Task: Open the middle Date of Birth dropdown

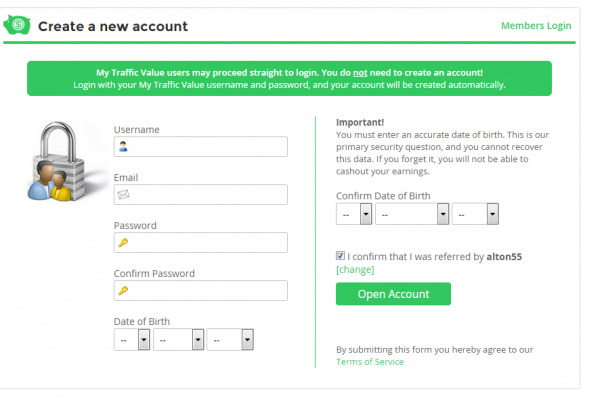Action: pyautogui.click(x=180, y=340)
